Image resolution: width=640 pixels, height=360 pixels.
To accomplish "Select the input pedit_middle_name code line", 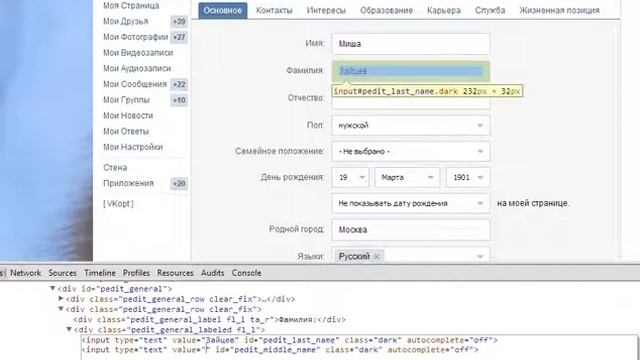I will [280, 350].
